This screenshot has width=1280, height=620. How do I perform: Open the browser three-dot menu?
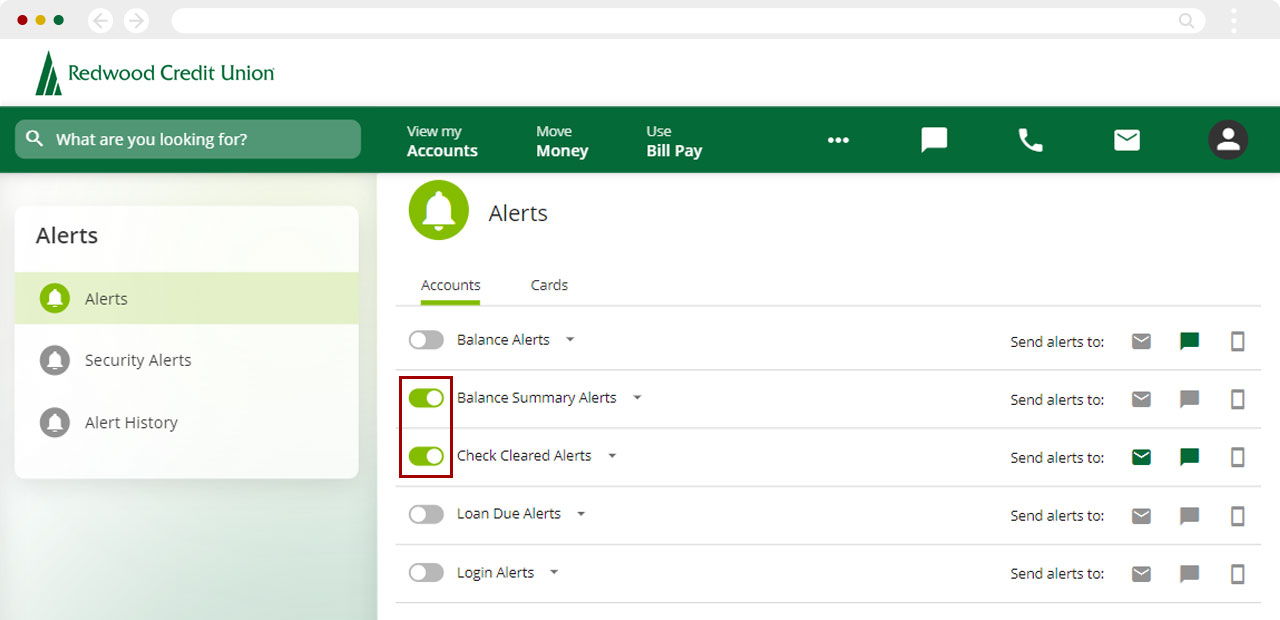pyautogui.click(x=1234, y=20)
